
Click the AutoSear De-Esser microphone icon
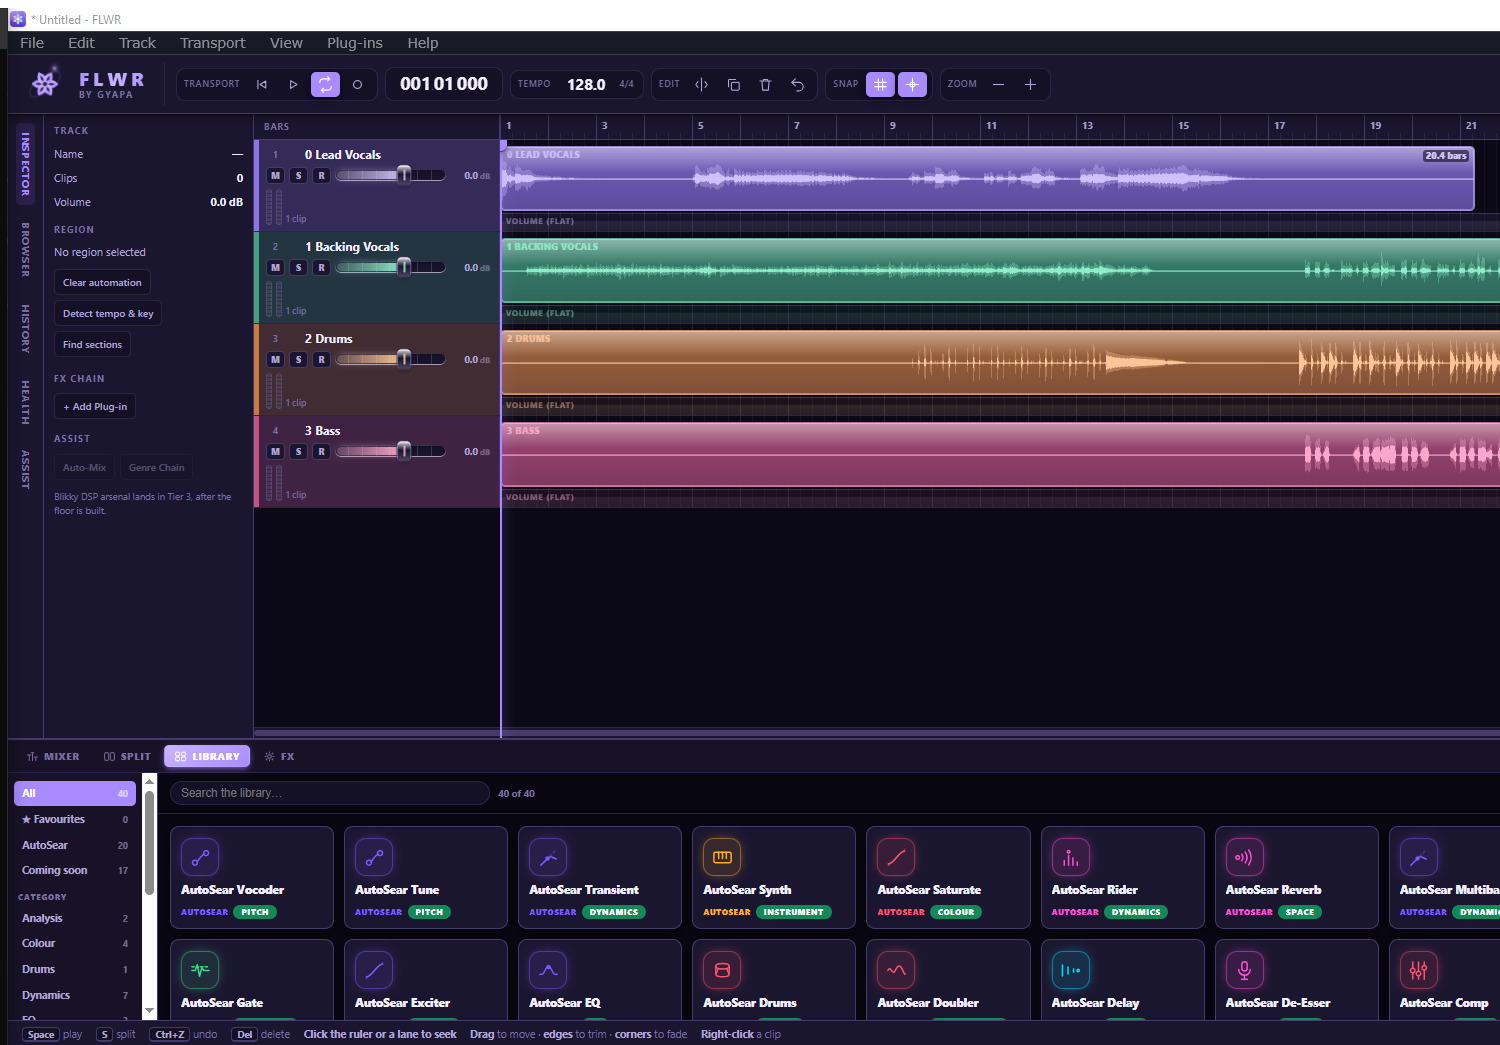(x=1244, y=970)
